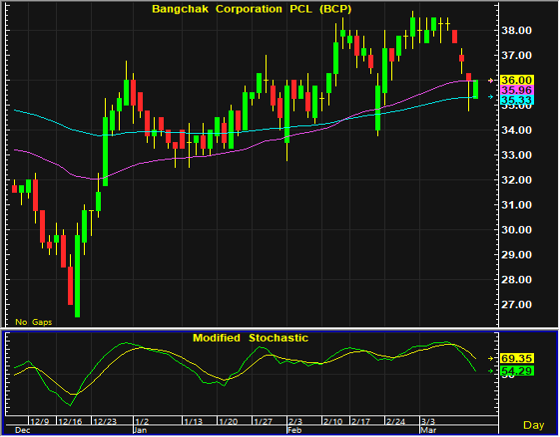Click the 27.00 price axis label
The width and height of the screenshot is (560, 437).
[516, 305]
